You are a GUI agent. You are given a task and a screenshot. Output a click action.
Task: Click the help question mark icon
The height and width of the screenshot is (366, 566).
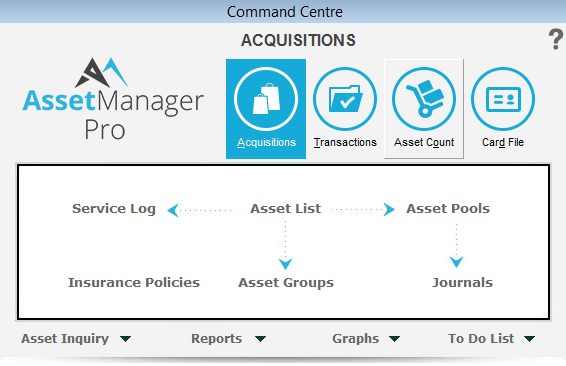pyautogui.click(x=556, y=39)
